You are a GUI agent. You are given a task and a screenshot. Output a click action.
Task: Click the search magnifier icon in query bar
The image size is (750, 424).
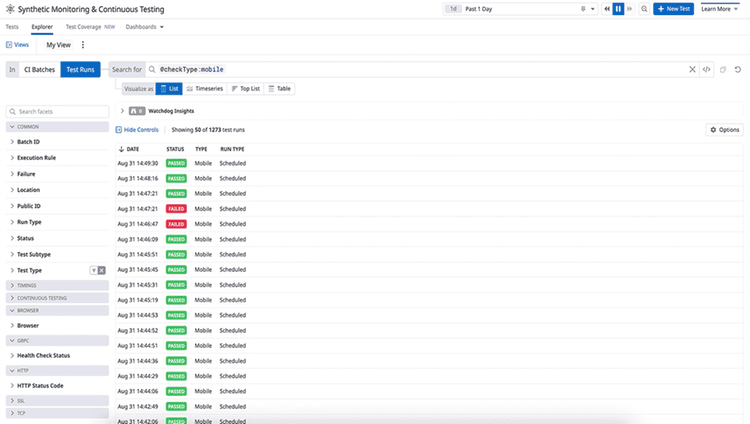[152, 69]
